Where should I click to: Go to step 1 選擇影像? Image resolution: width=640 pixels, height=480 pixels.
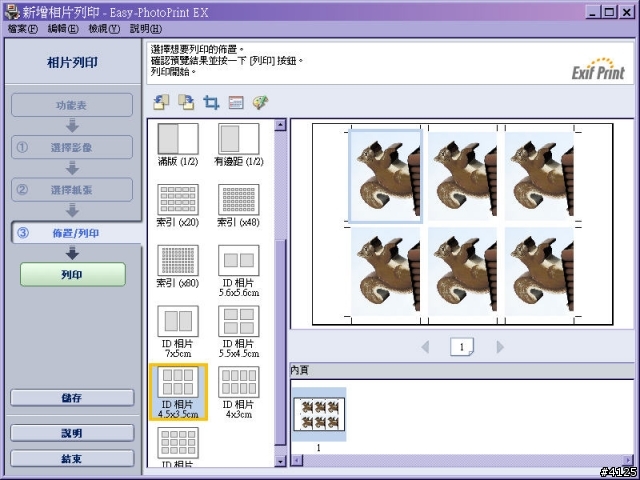pyautogui.click(x=72, y=147)
